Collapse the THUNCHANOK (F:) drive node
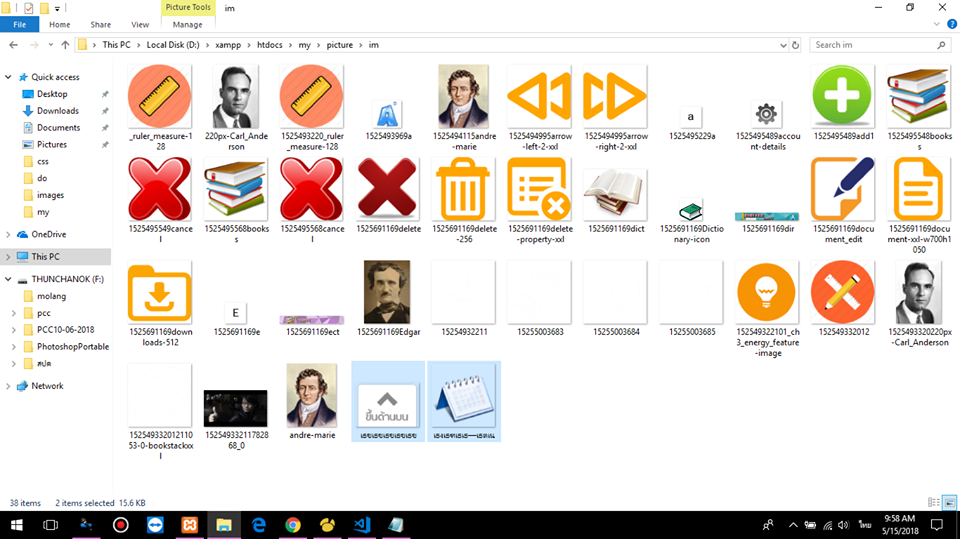Screen dimensions: 960x539 point(8,279)
